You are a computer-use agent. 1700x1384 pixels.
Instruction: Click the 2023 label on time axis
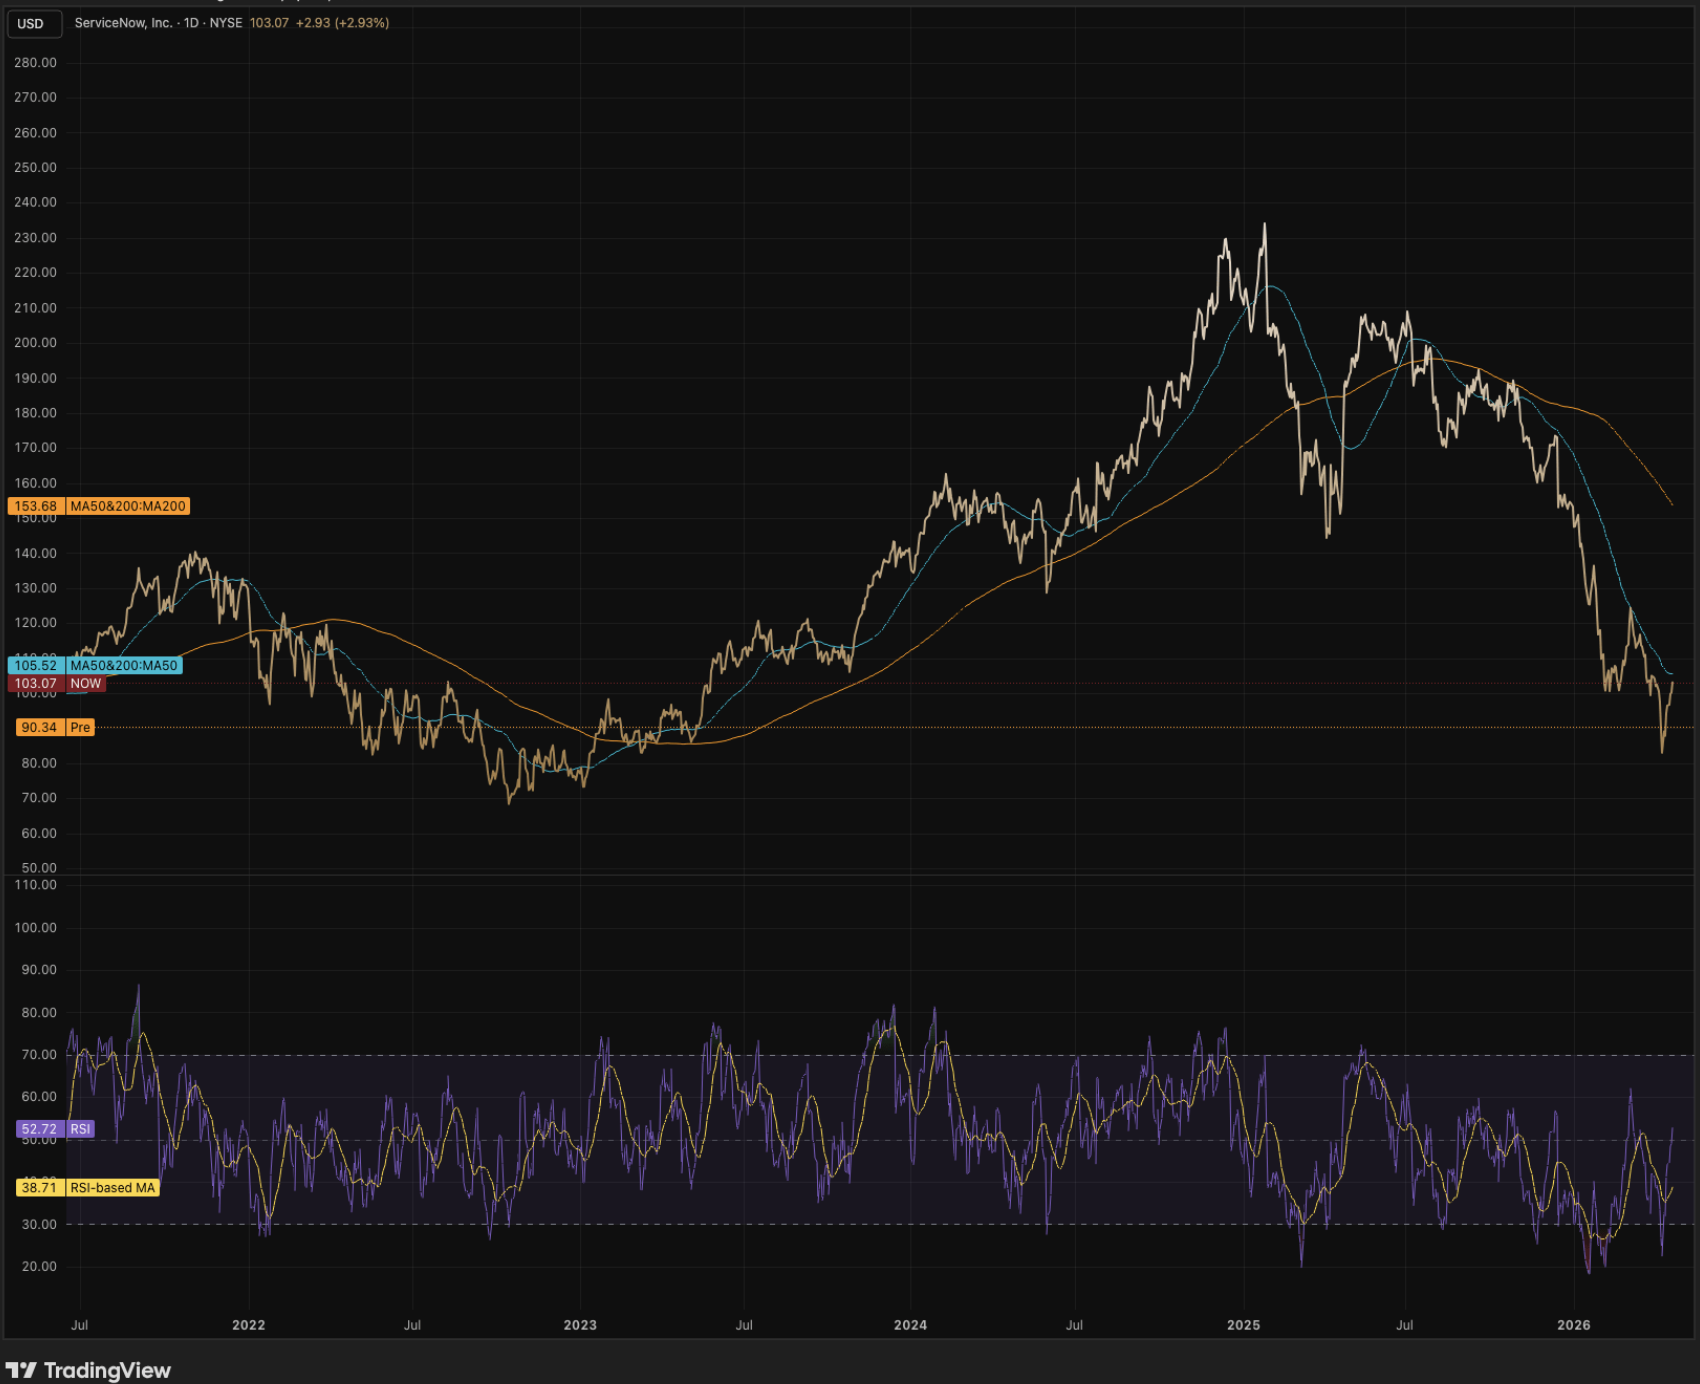click(x=580, y=1325)
